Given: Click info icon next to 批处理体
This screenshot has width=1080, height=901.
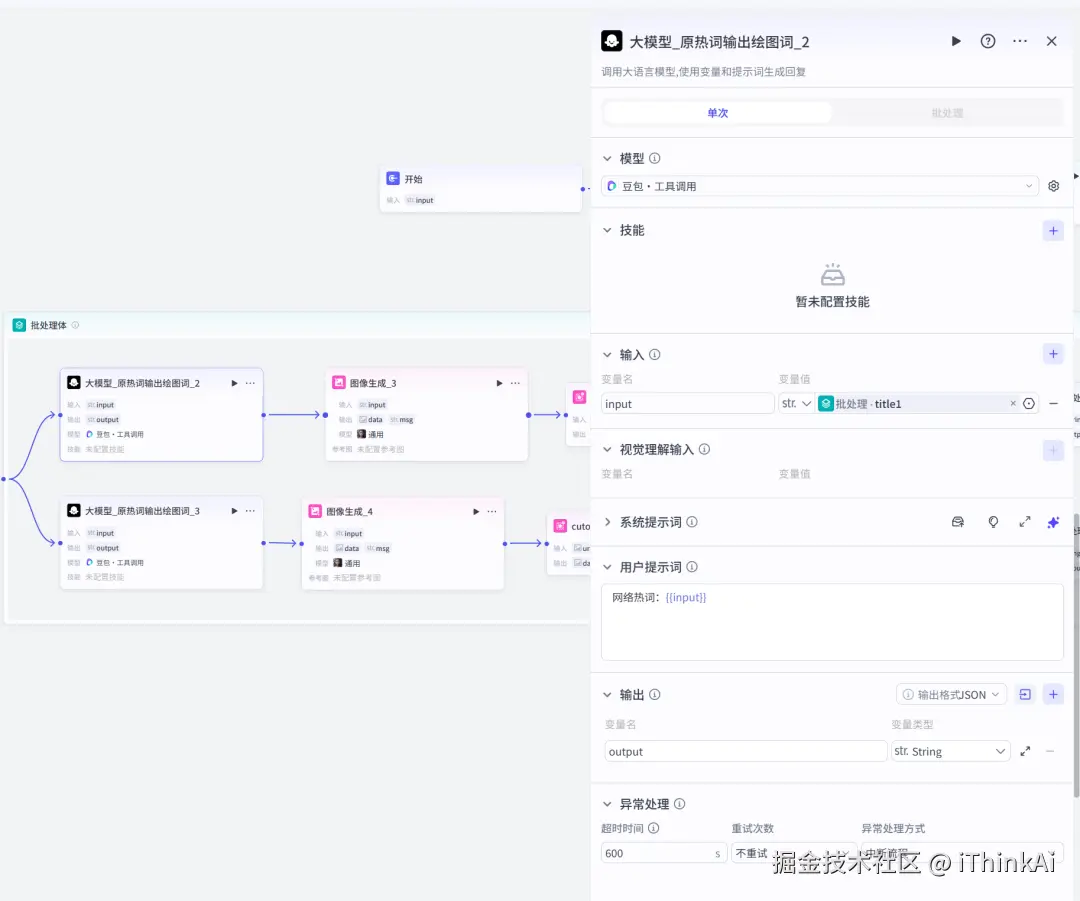Looking at the screenshot, I should coord(75,325).
